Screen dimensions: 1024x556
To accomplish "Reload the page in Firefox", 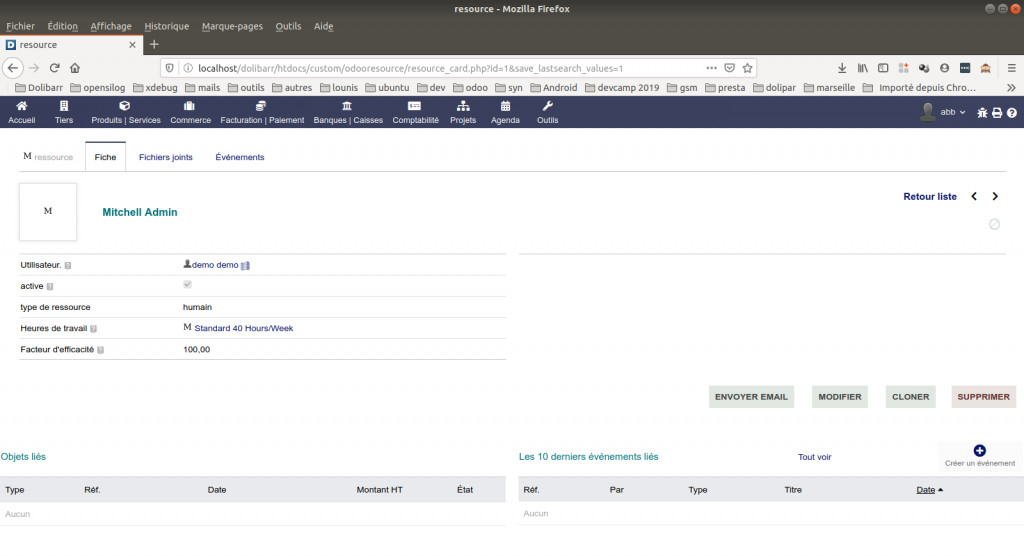I will pyautogui.click(x=55, y=68).
